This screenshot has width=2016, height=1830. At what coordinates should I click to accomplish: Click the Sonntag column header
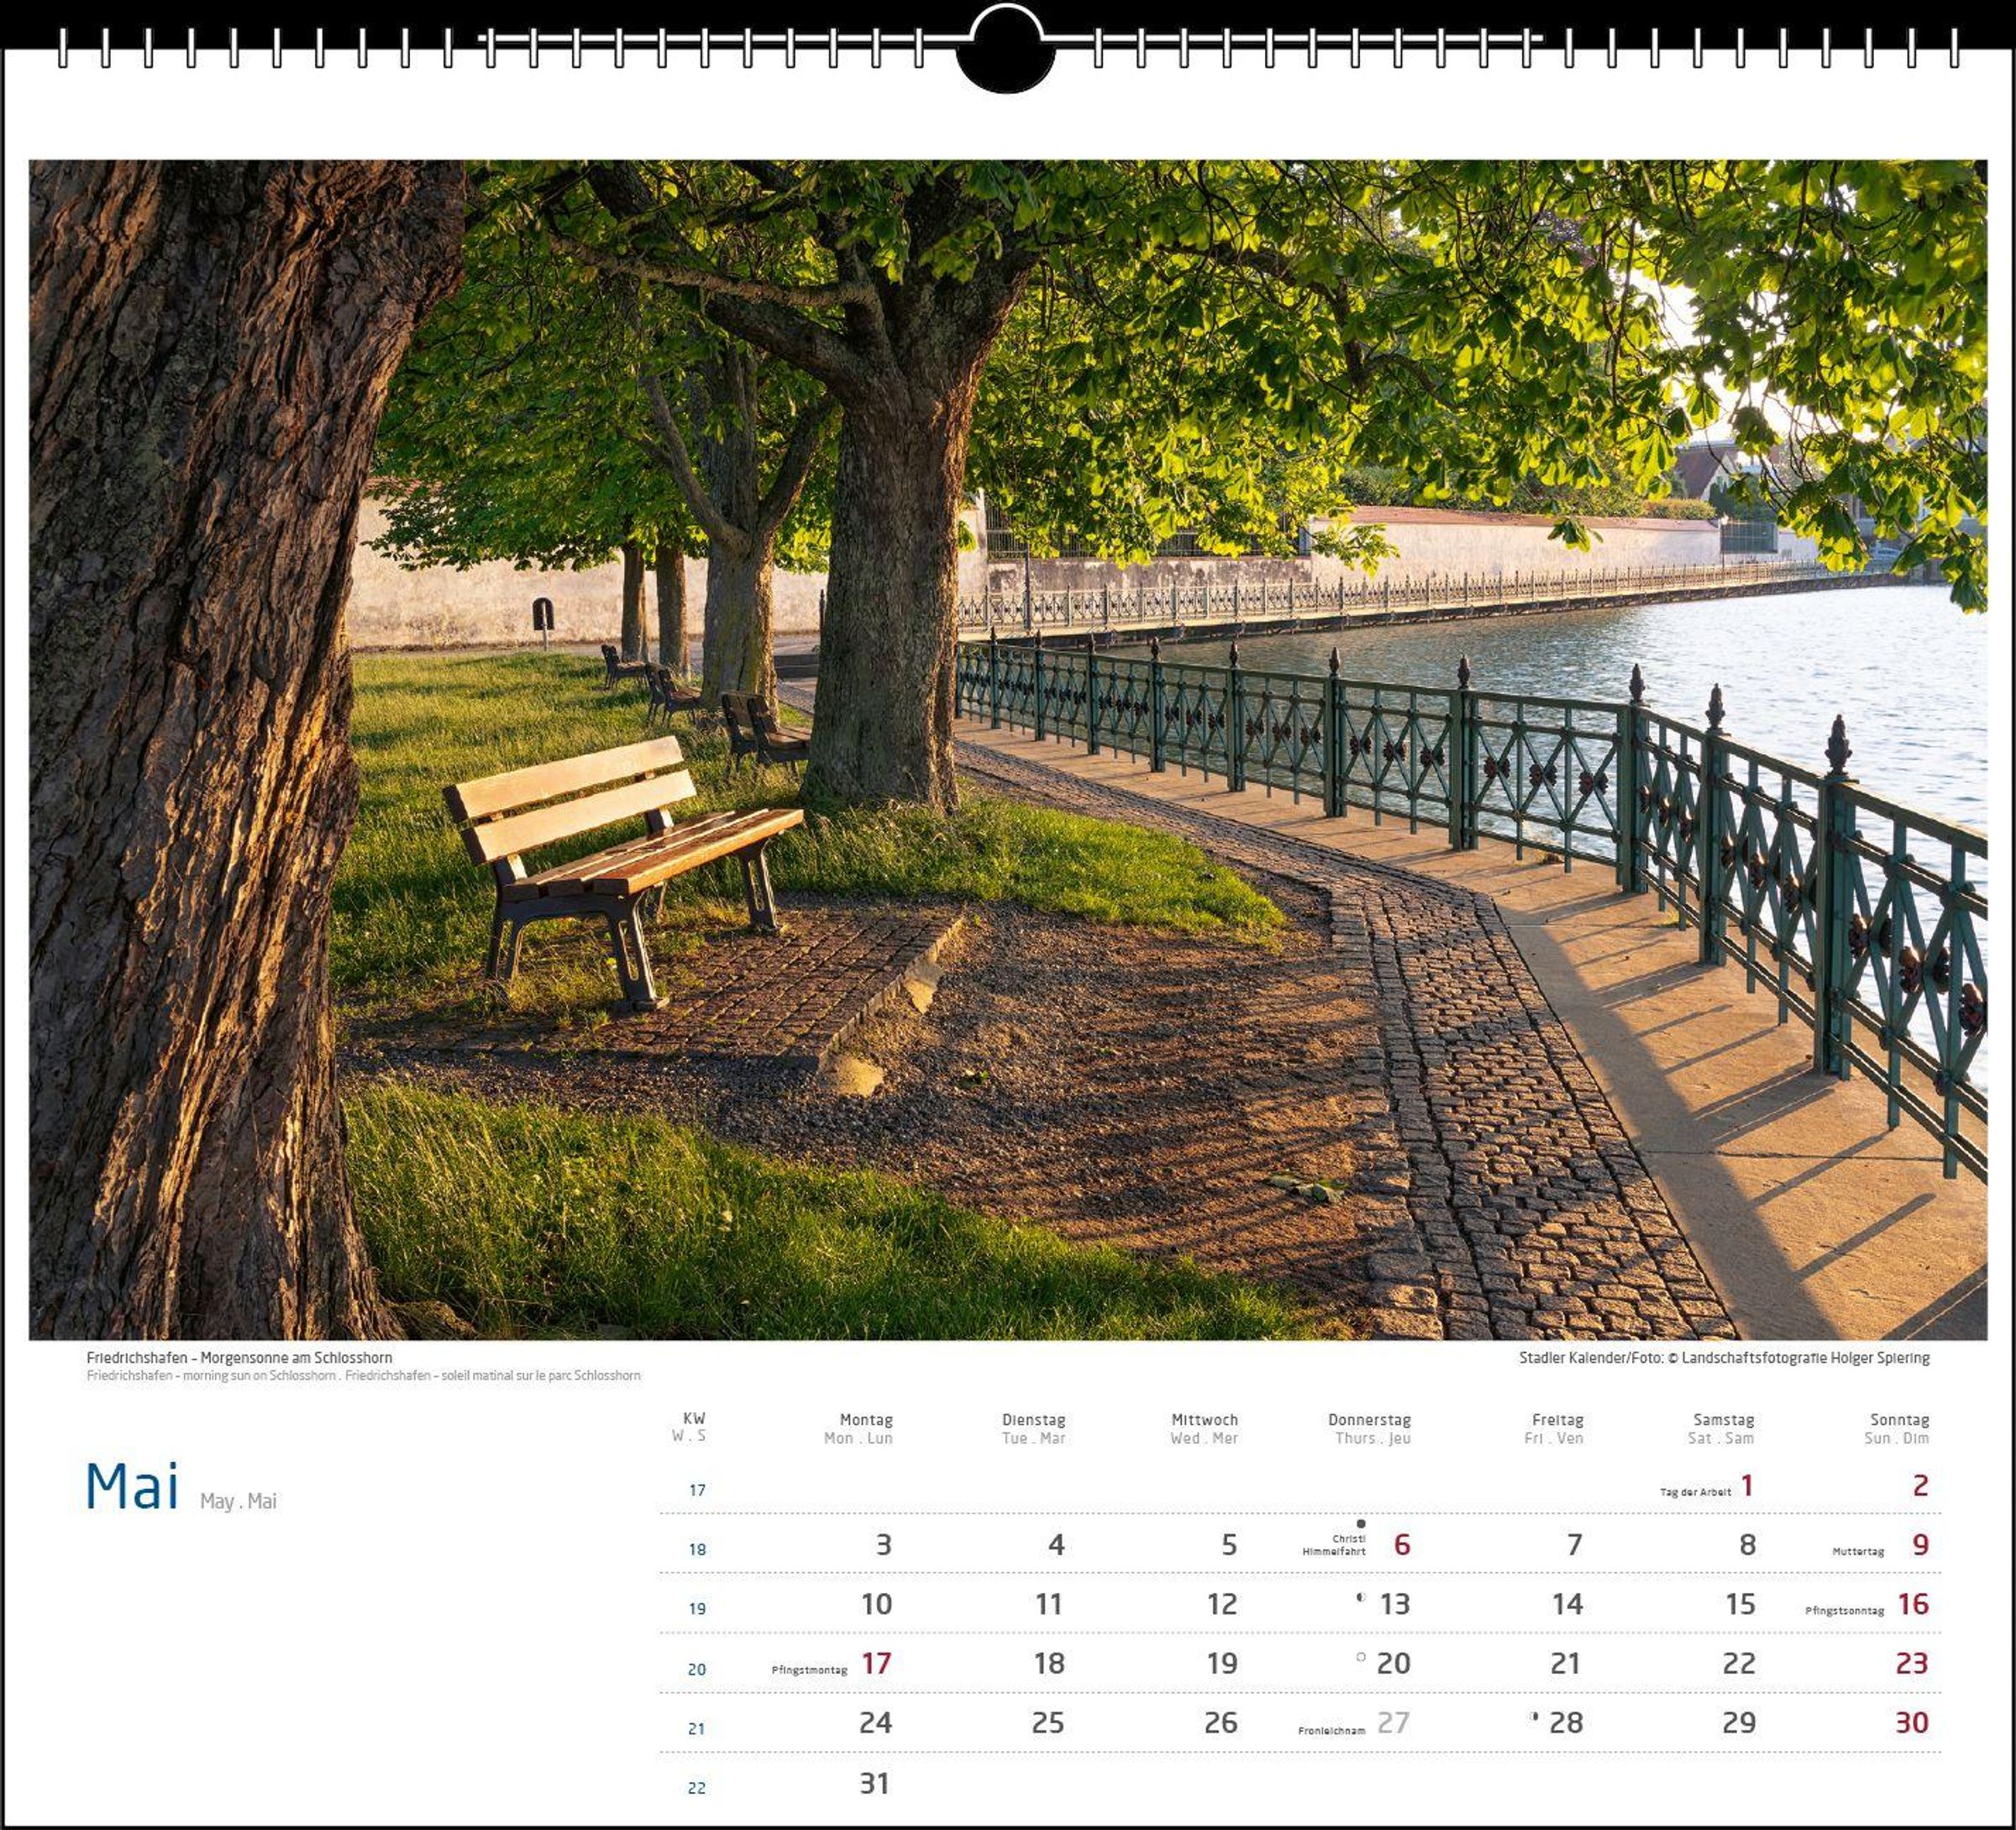point(1899,1420)
